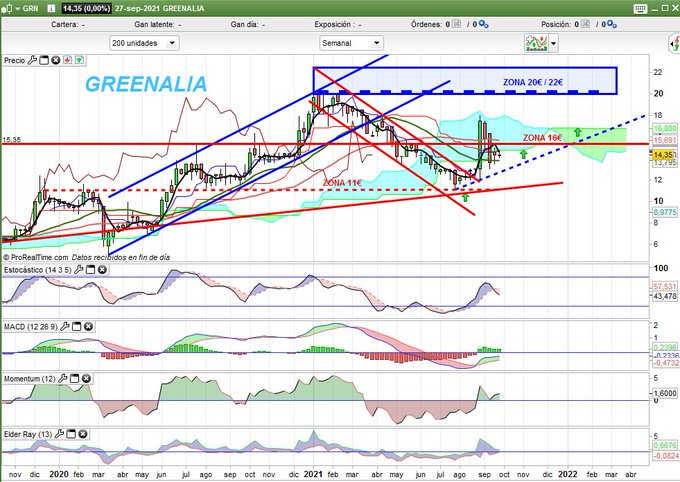The image size is (680, 482).
Task: Open MACD indicator wrench settings
Action: [65, 326]
